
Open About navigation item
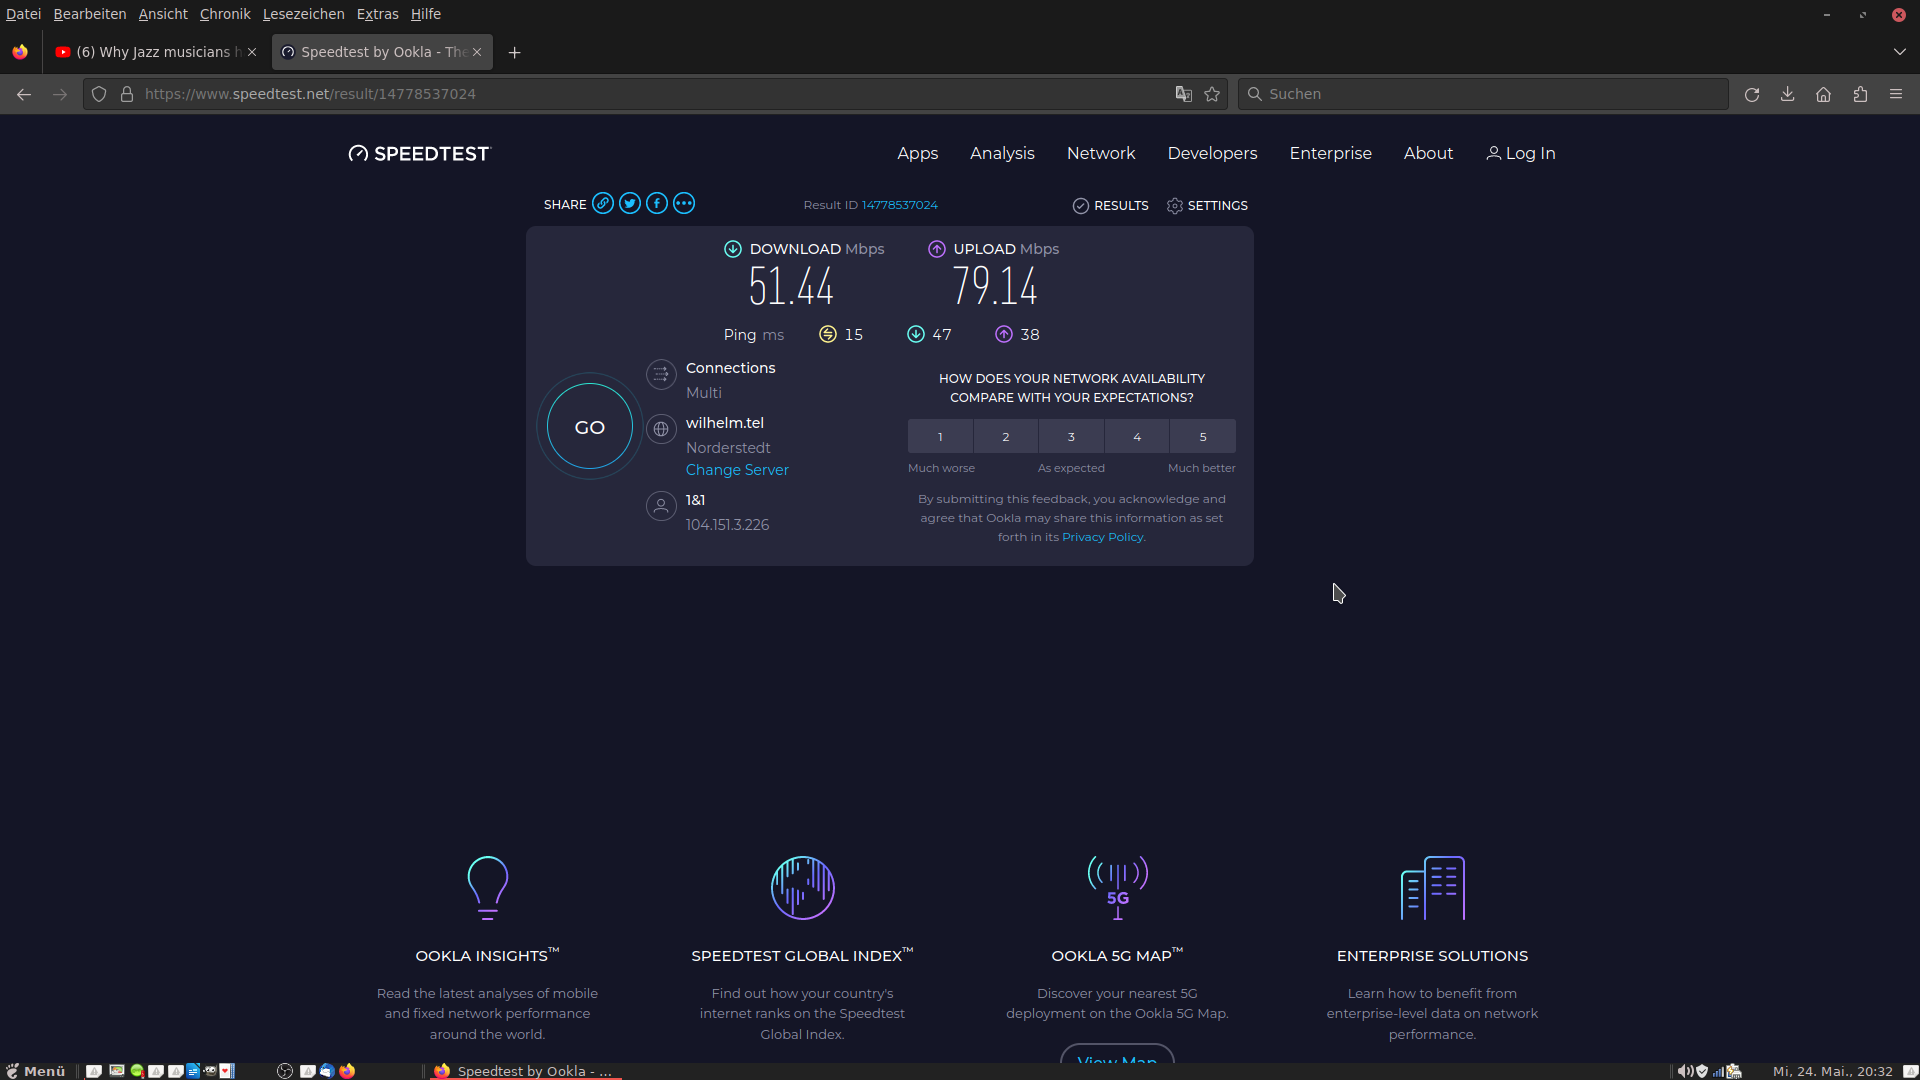tap(1428, 154)
